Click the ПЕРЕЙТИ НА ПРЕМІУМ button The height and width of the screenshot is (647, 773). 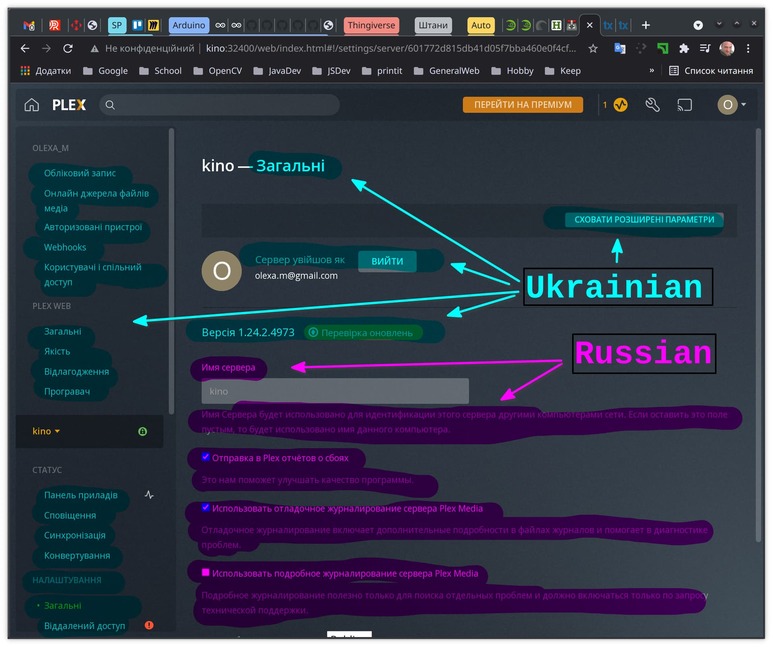(523, 105)
